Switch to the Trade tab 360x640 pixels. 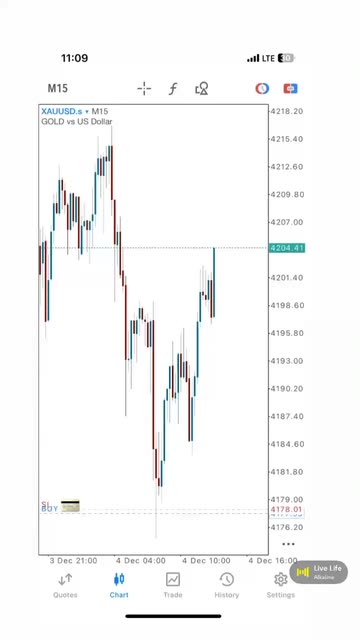173,585
